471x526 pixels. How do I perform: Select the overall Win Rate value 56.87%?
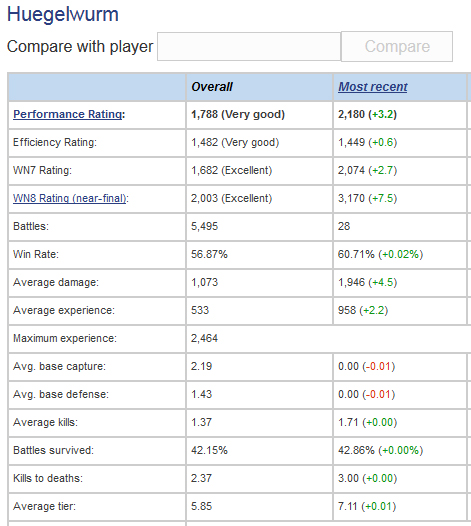209,254
